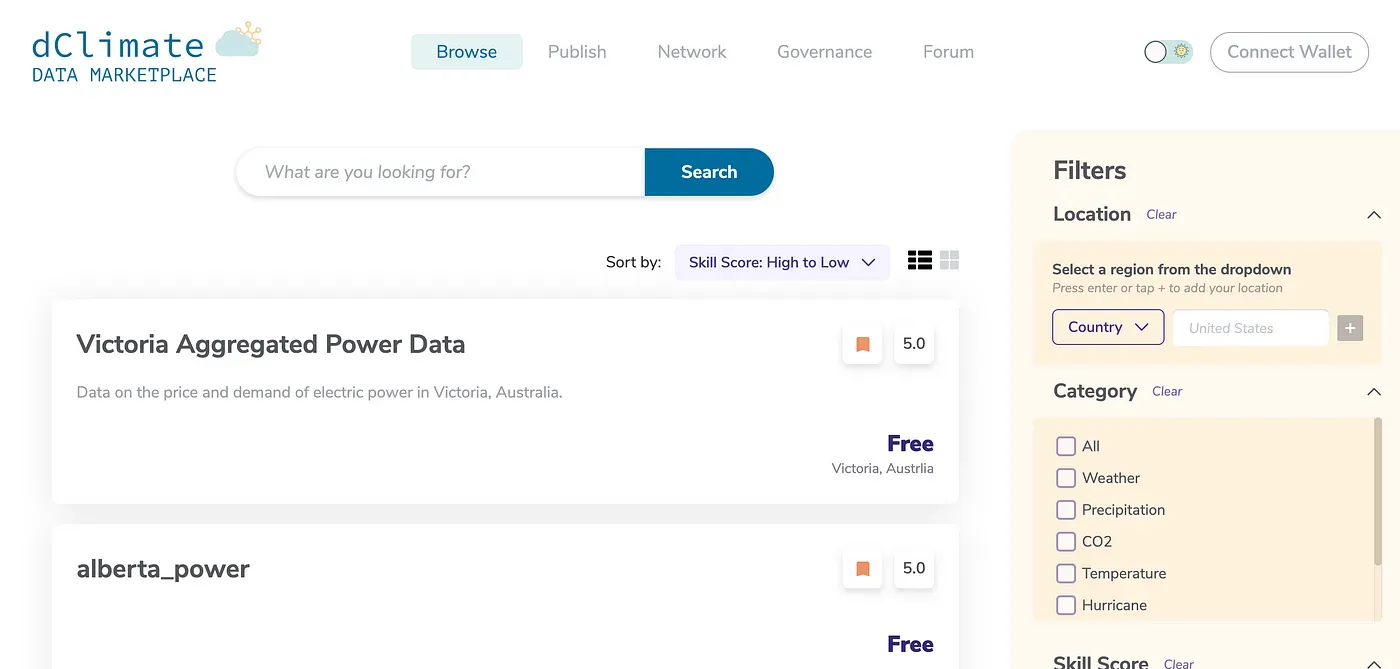1400x669 pixels.
Task: Open the Country region dropdown
Action: [1108, 327]
